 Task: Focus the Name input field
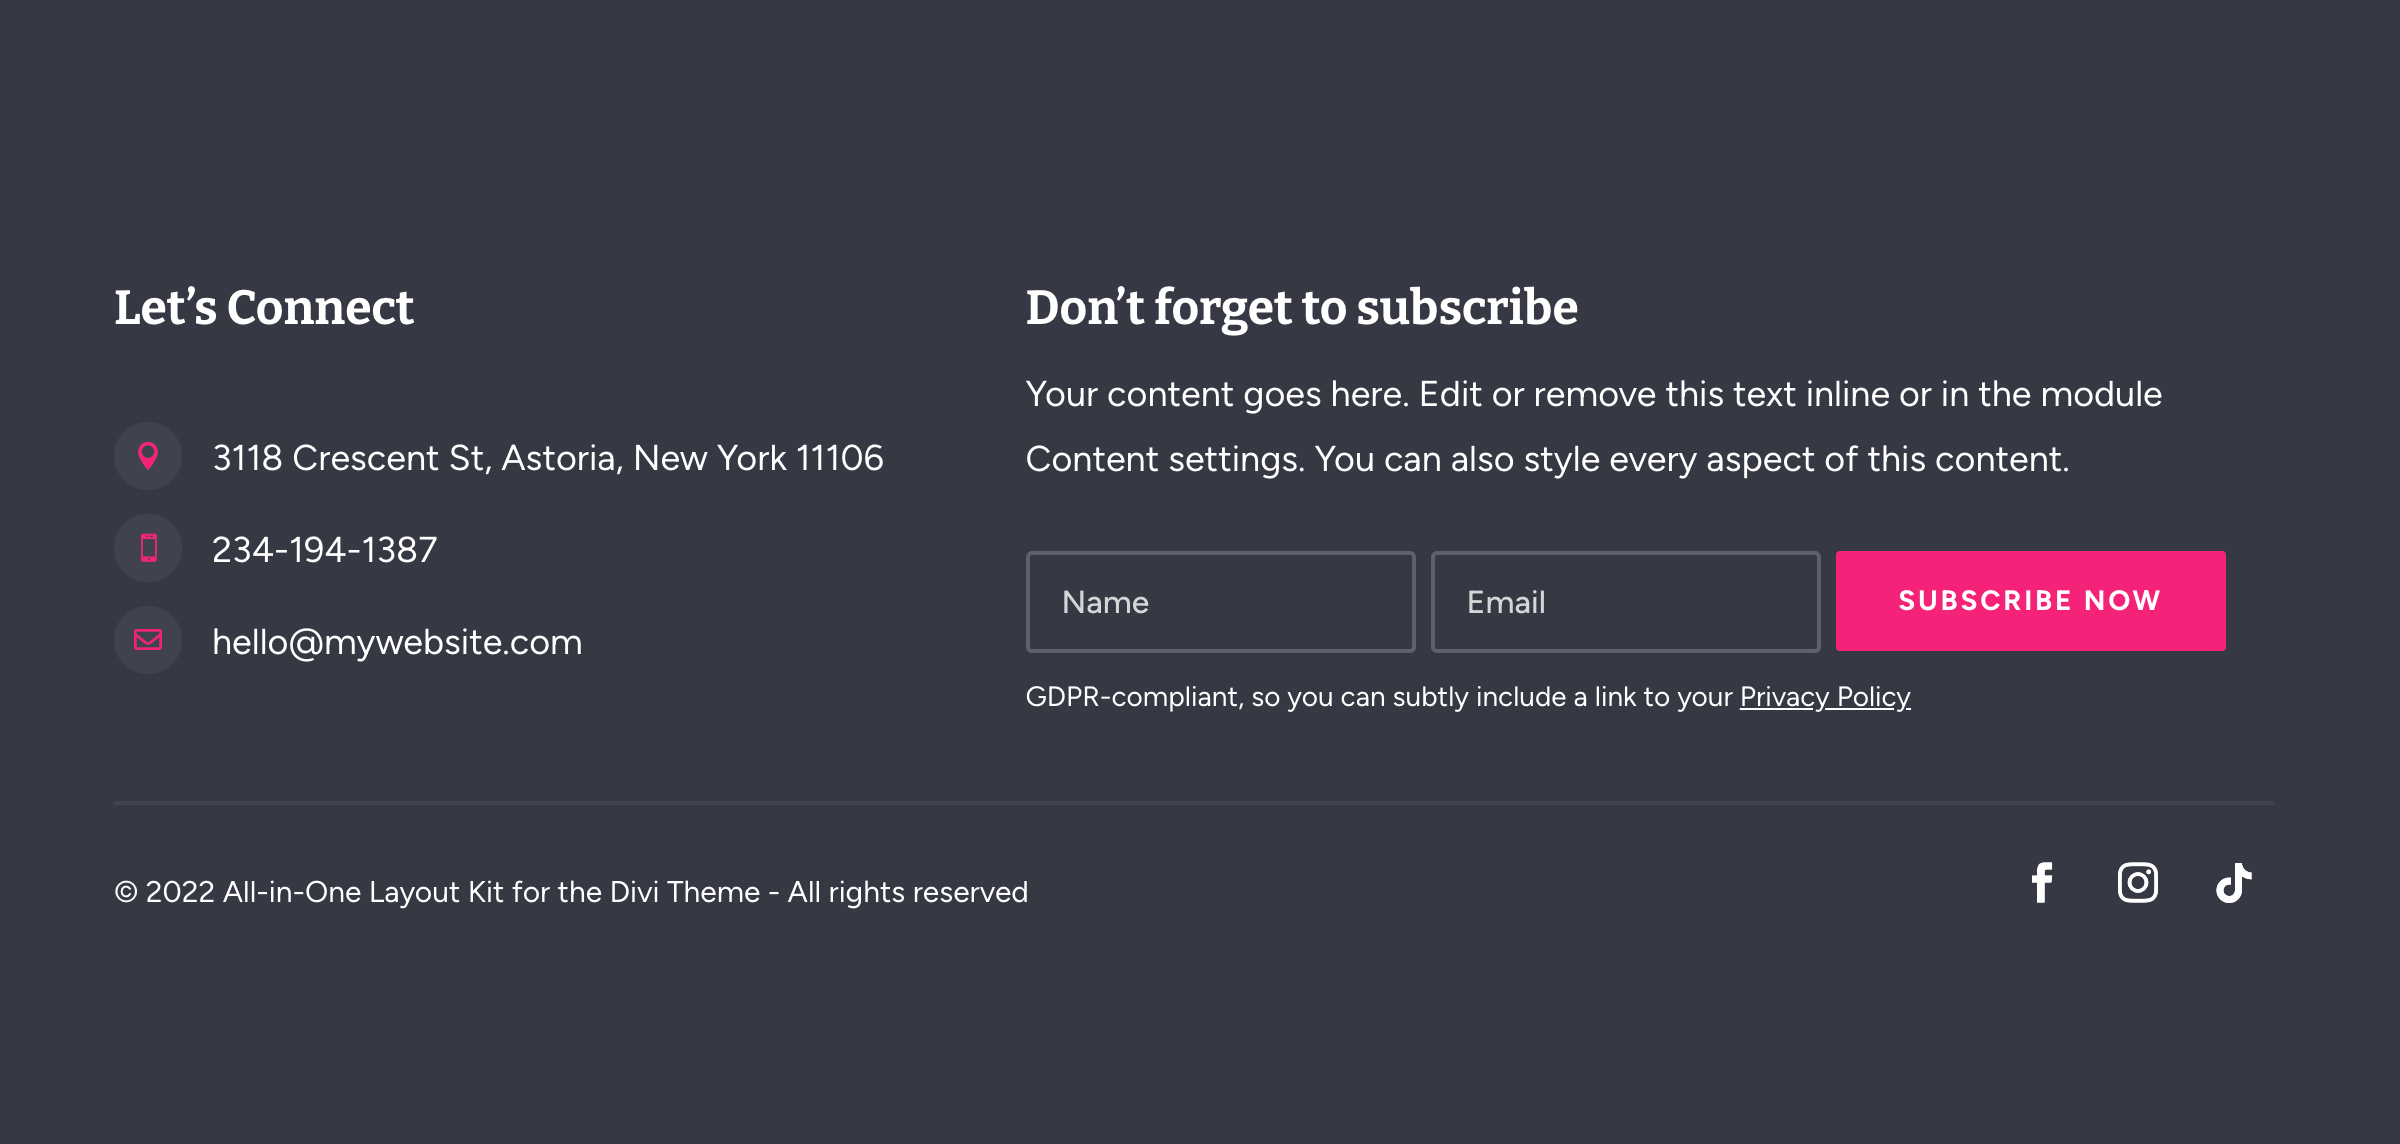click(x=1220, y=602)
